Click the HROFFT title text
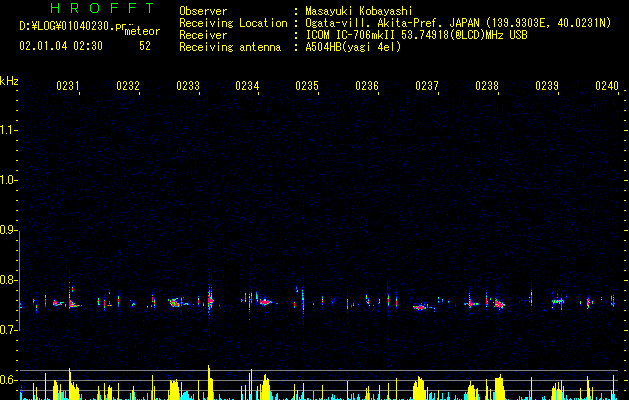Viewport: 629px width, 400px height. (x=103, y=8)
